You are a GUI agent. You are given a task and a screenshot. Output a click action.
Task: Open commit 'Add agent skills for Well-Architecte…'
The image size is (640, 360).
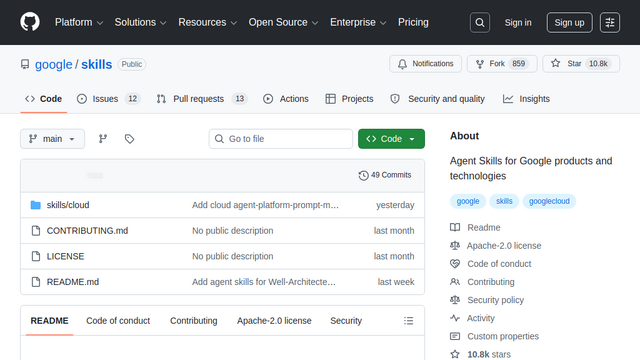264,282
